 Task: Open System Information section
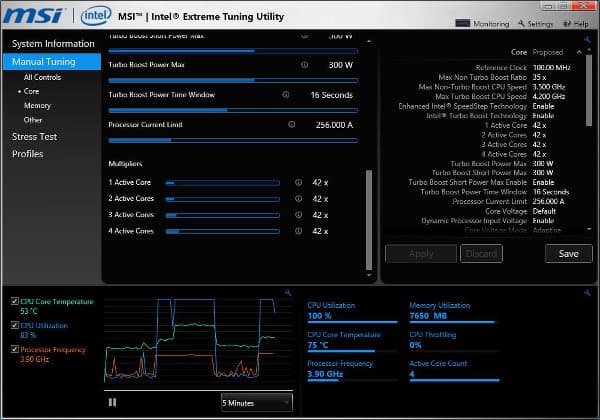[53, 44]
